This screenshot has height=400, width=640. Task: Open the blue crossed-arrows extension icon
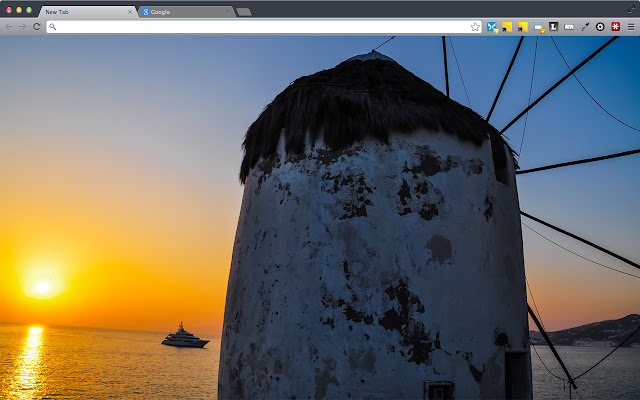[x=492, y=27]
